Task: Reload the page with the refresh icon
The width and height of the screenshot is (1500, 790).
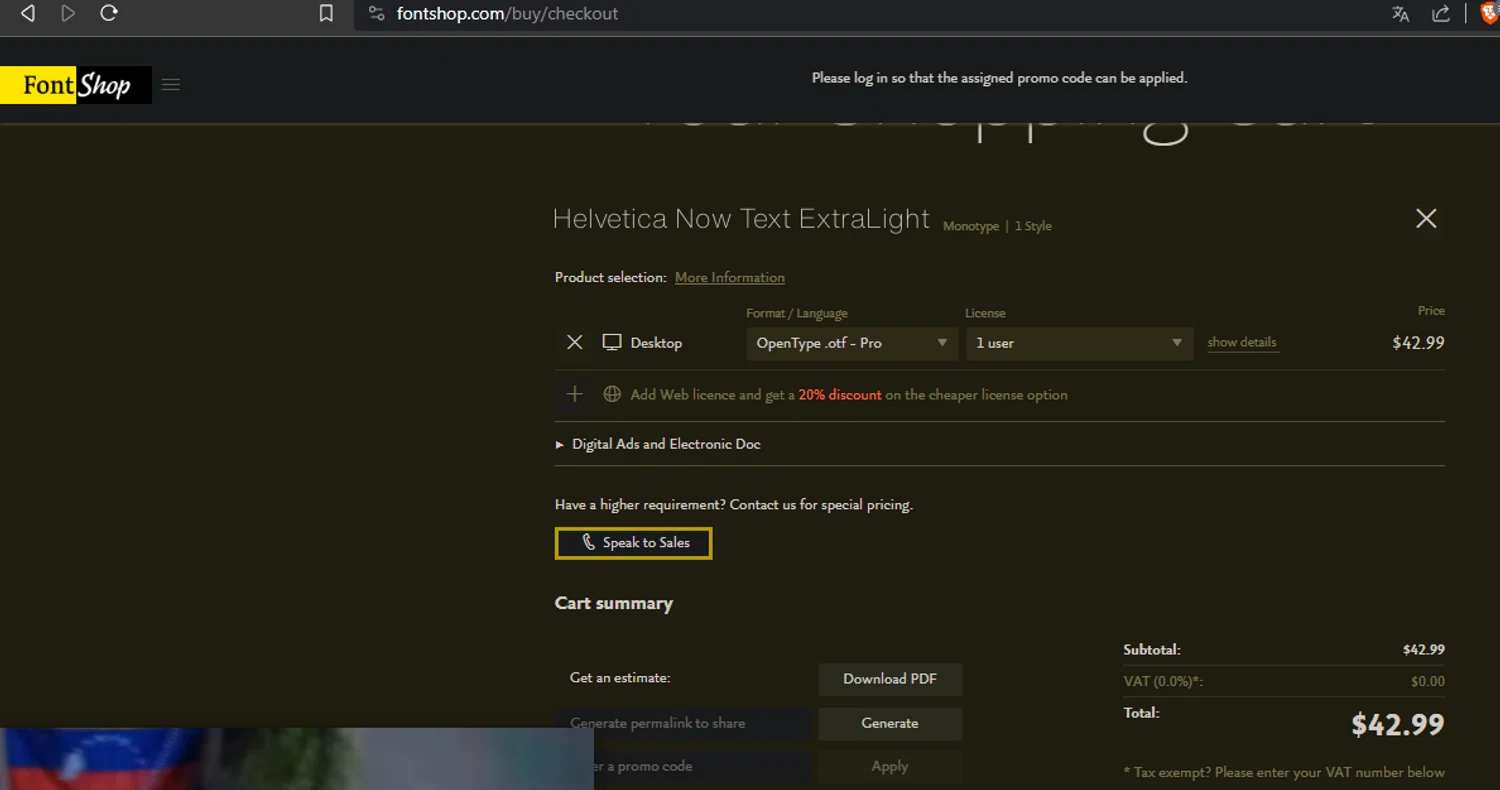Action: 109,13
